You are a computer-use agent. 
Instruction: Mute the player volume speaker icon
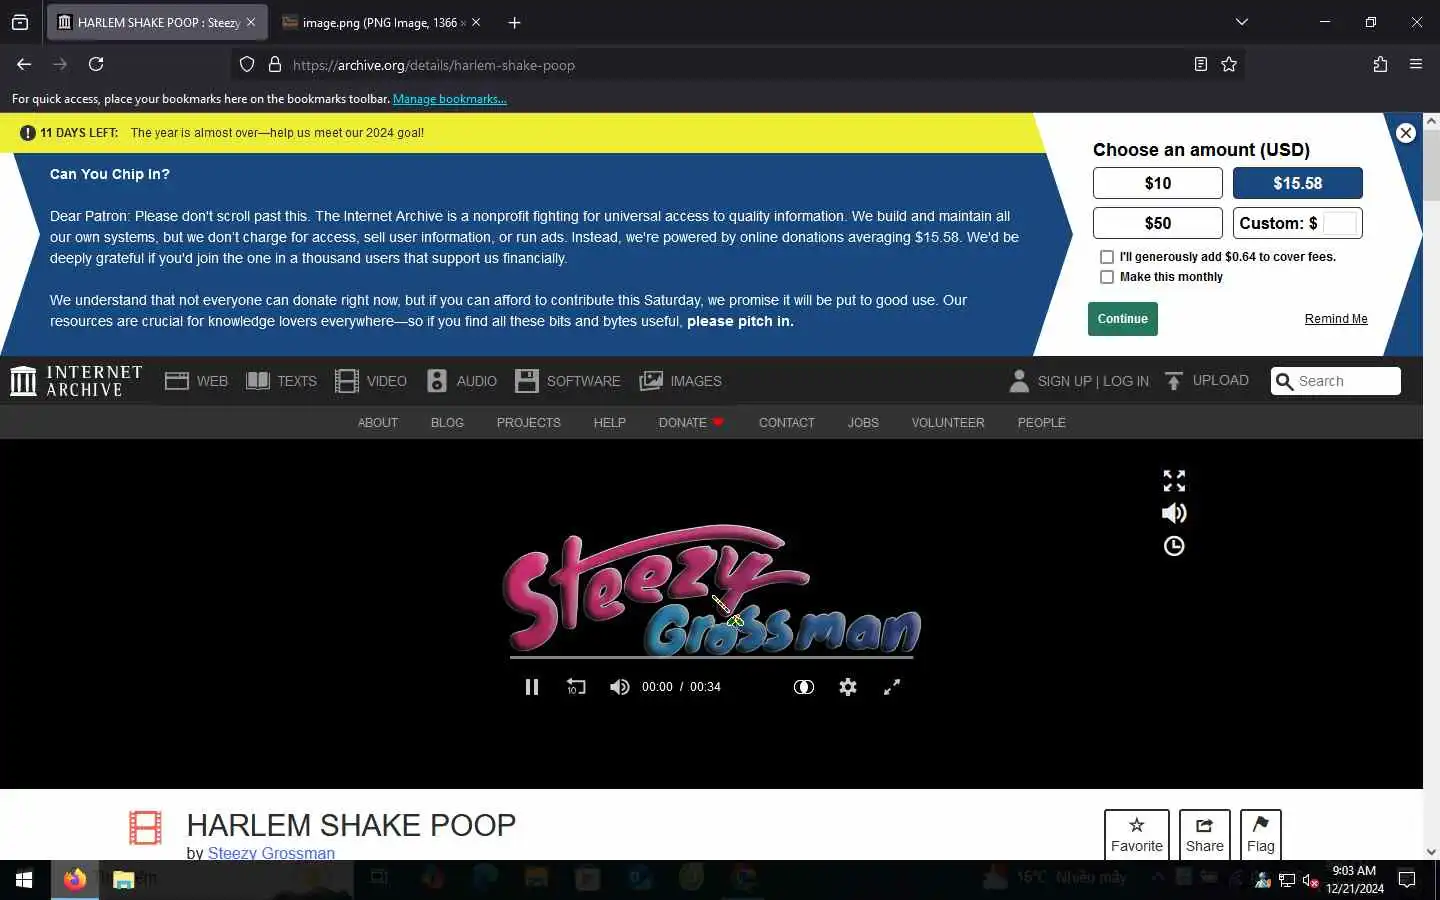point(620,687)
